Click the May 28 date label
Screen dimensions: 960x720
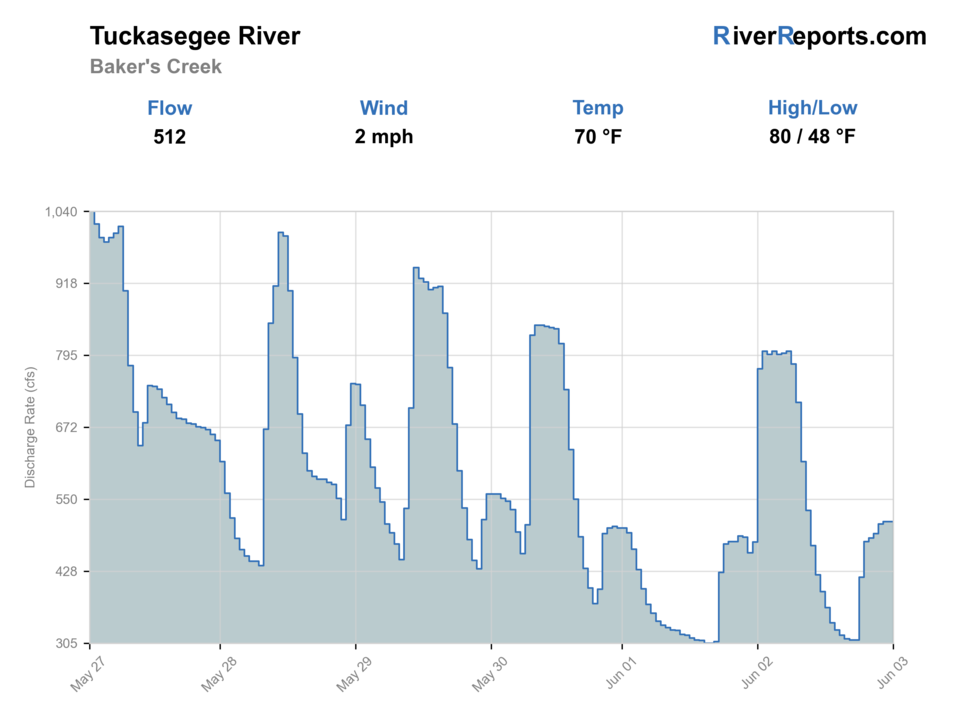(x=219, y=673)
